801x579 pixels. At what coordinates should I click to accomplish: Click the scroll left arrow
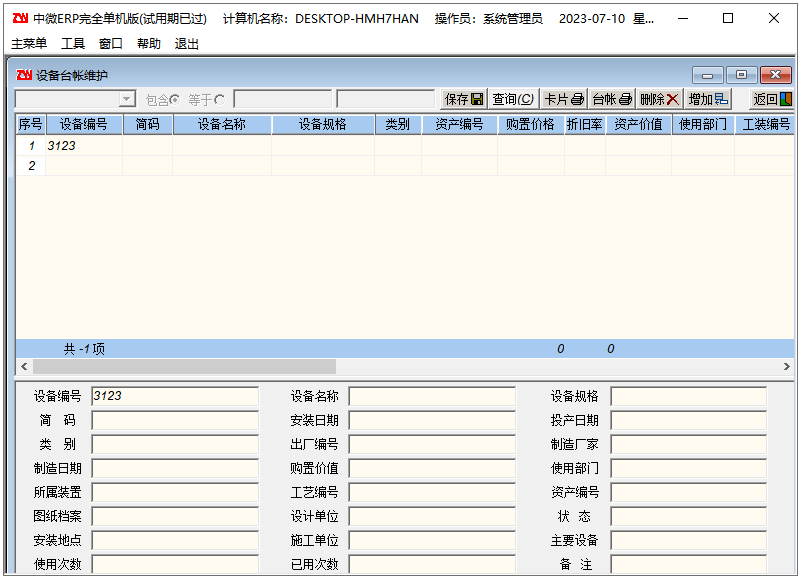24,366
